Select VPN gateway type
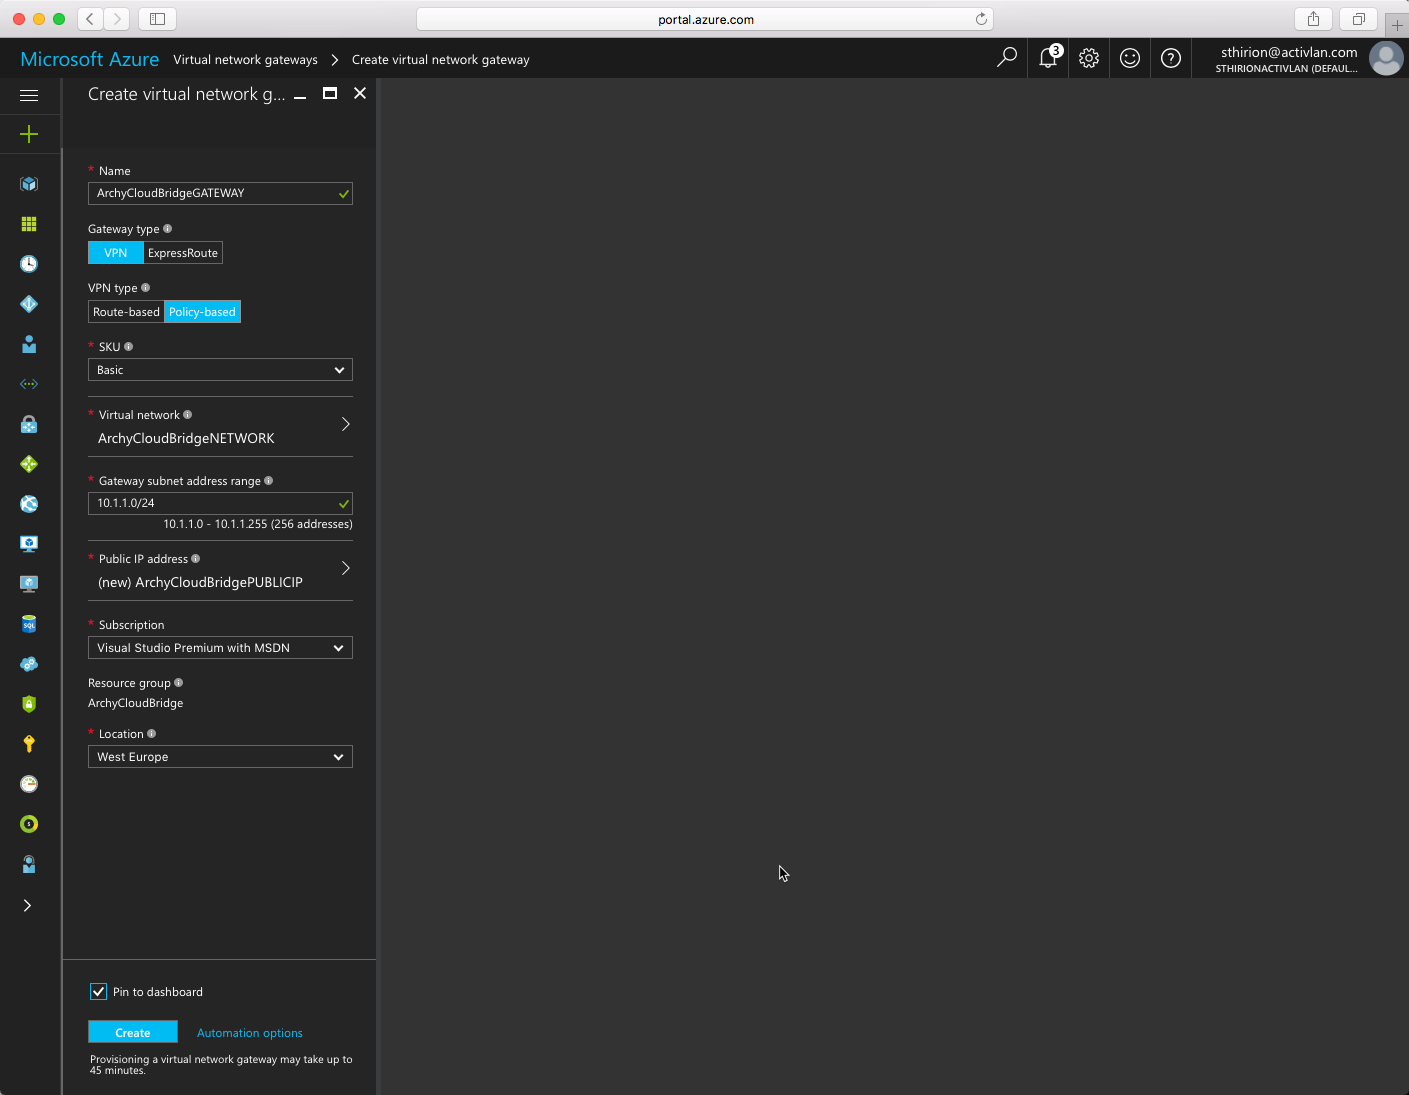This screenshot has height=1095, width=1409. click(x=116, y=253)
